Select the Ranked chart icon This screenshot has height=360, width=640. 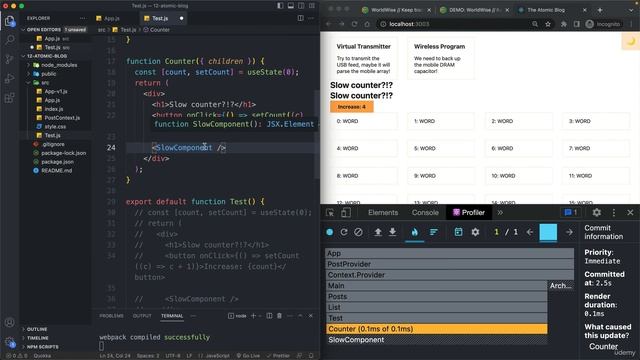(433, 232)
